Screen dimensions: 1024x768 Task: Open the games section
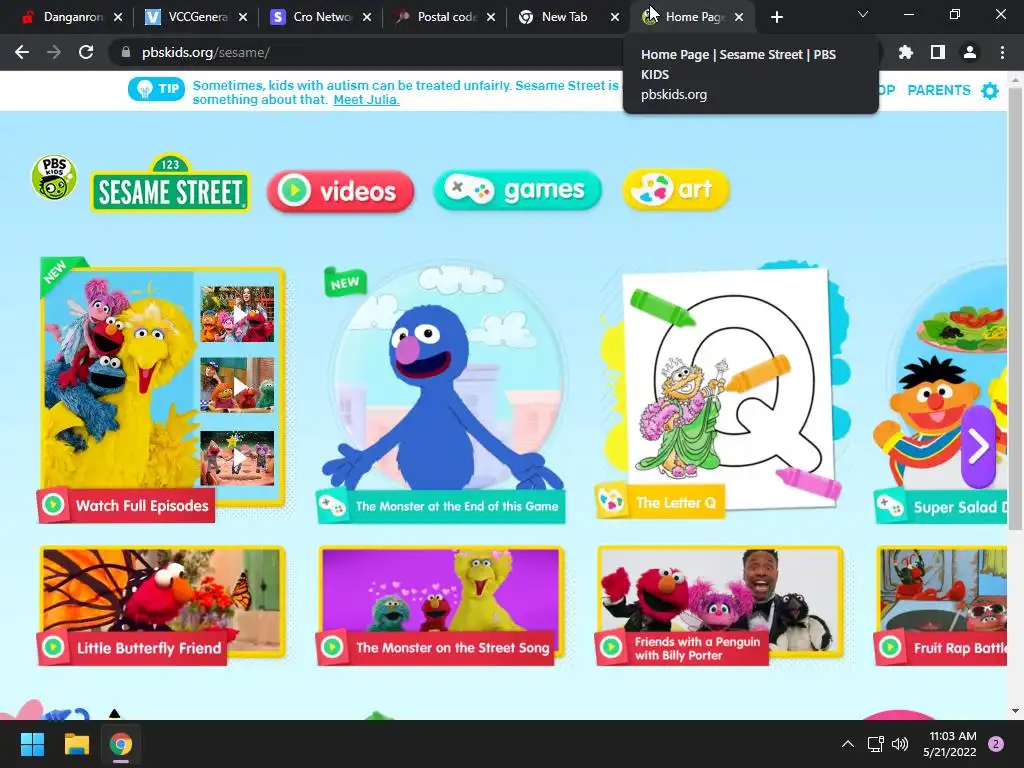[x=517, y=190]
